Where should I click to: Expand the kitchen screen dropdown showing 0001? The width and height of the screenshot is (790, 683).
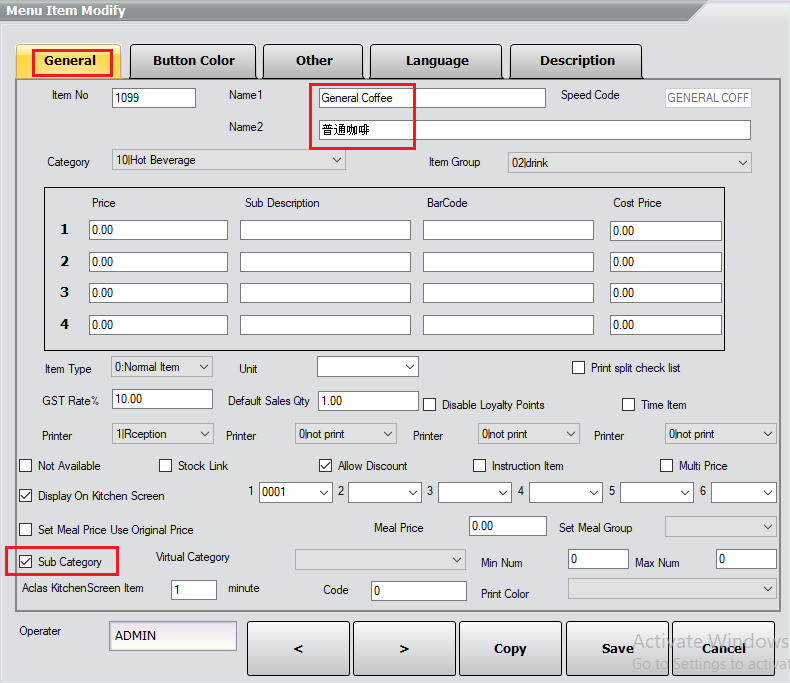coord(296,492)
